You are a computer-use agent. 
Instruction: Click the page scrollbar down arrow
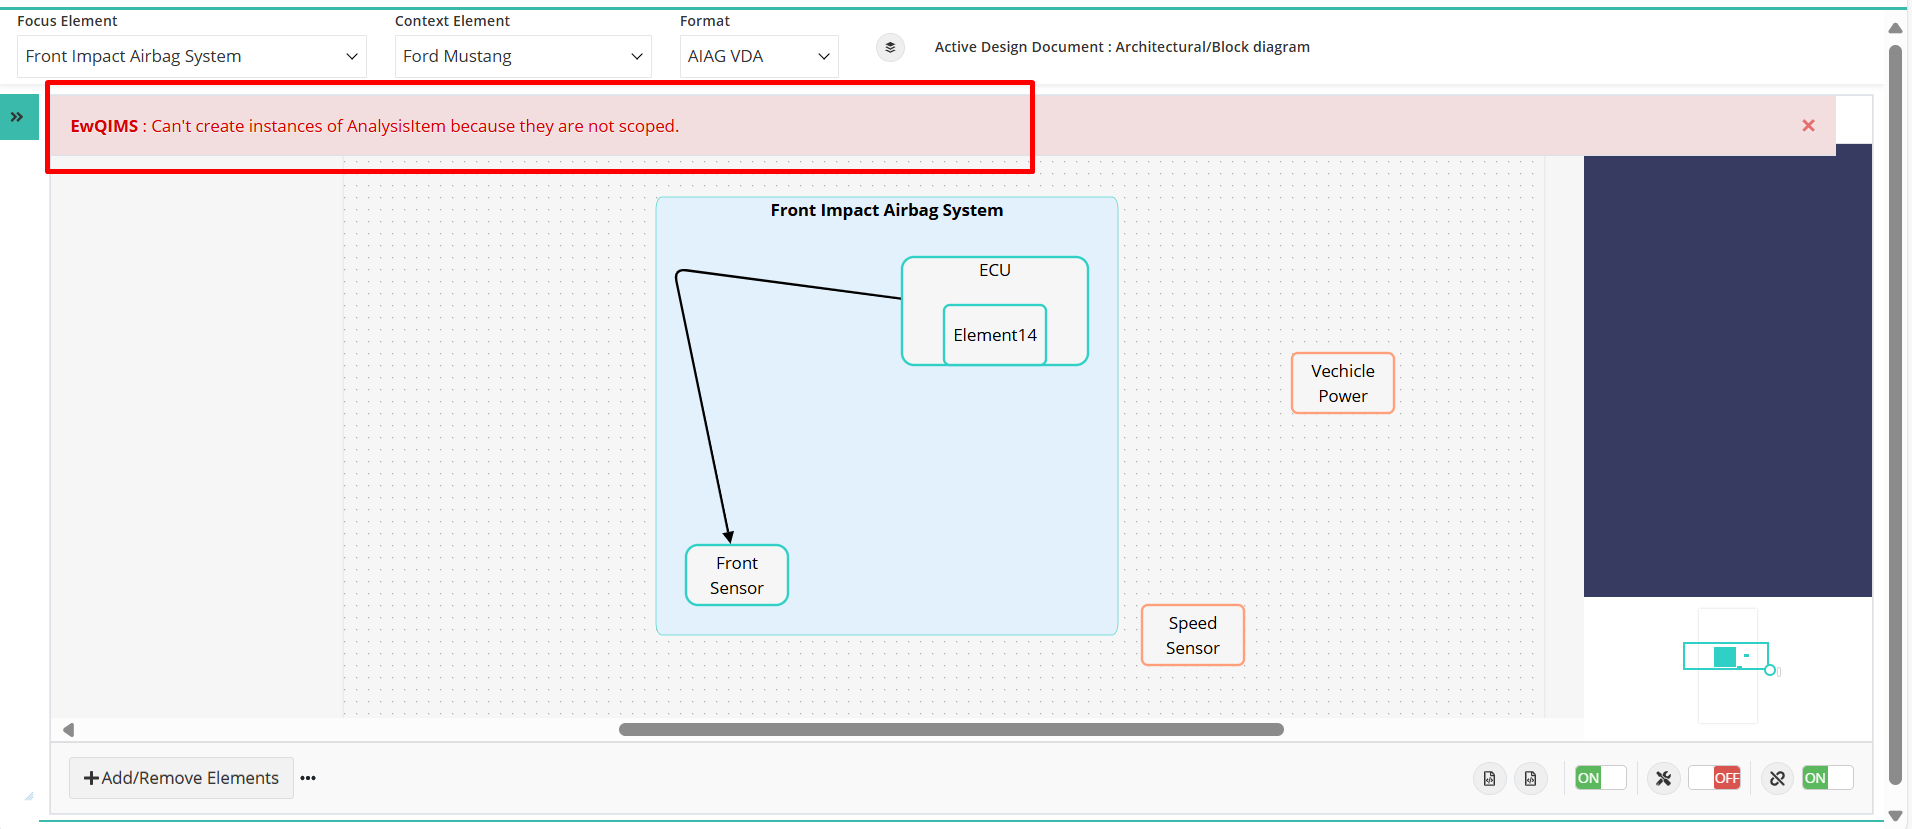pos(1895,816)
